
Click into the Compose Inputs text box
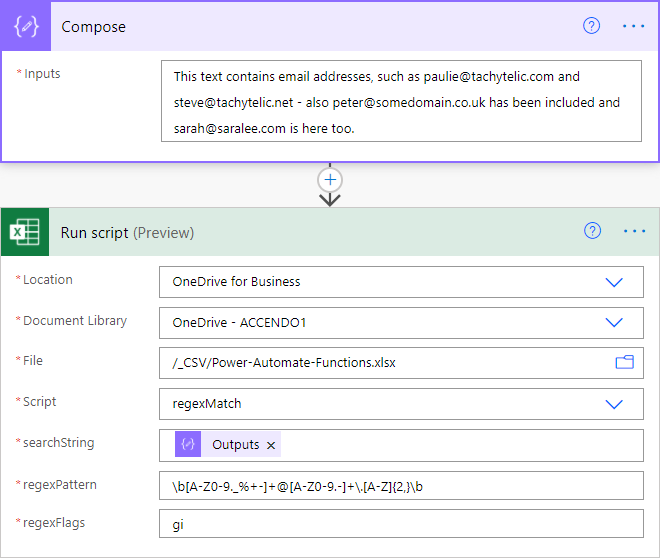pyautogui.click(x=400, y=102)
